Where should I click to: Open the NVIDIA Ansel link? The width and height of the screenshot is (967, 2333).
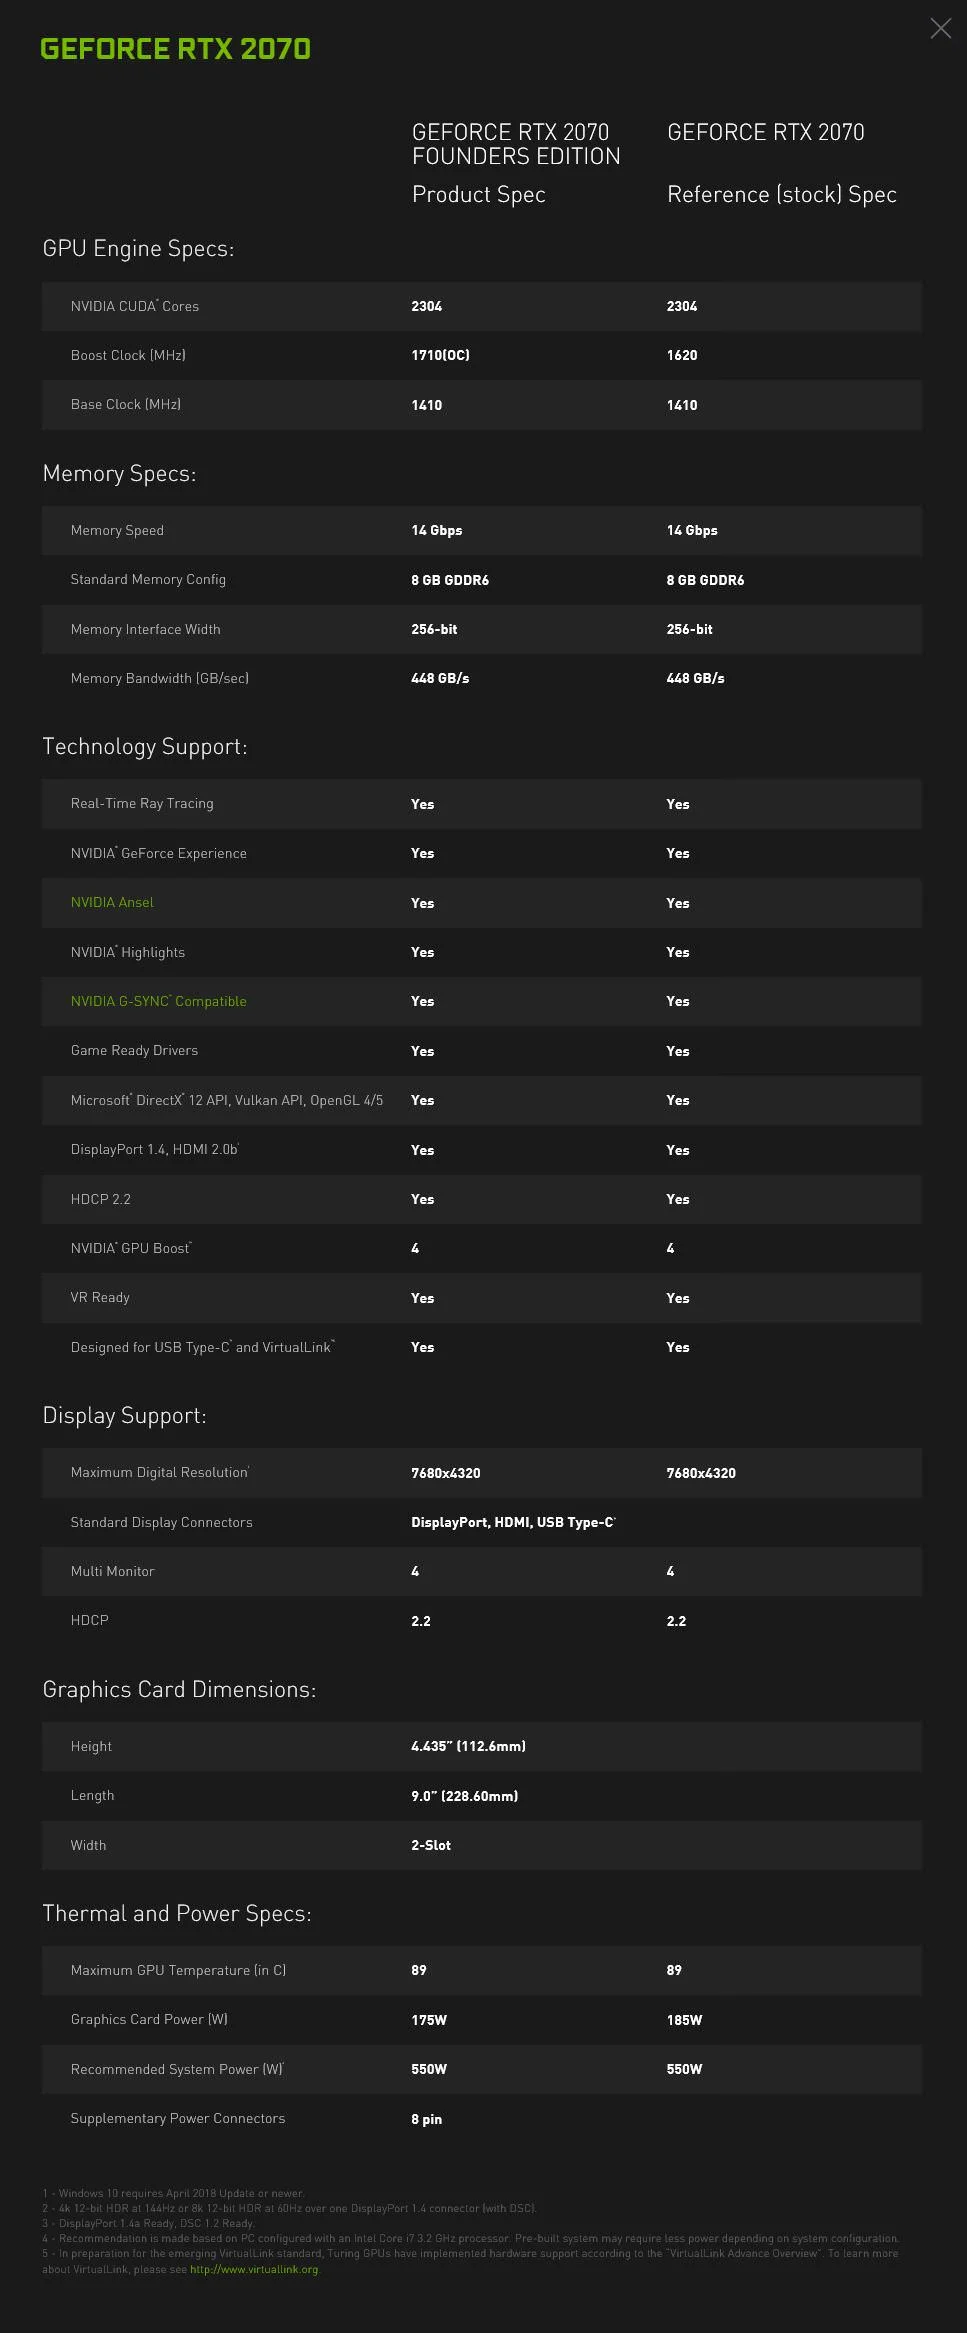[x=112, y=902]
